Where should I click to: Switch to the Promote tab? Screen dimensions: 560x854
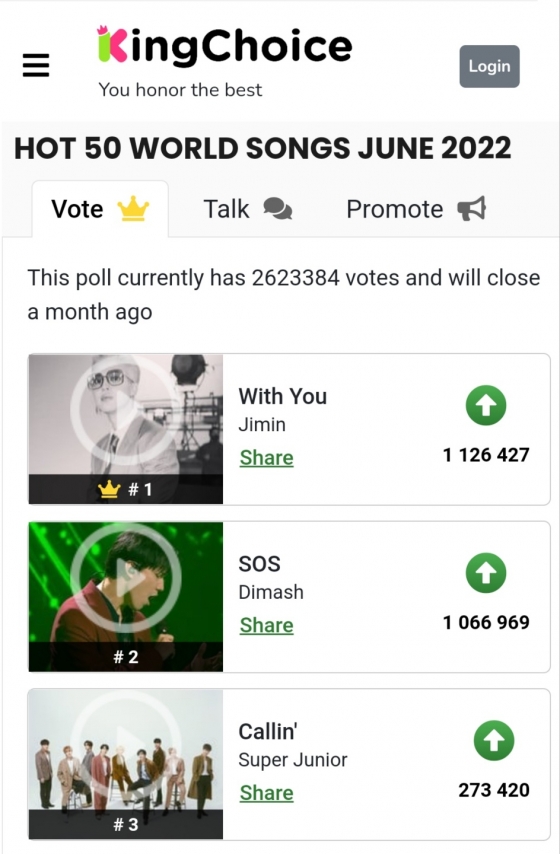(416, 209)
